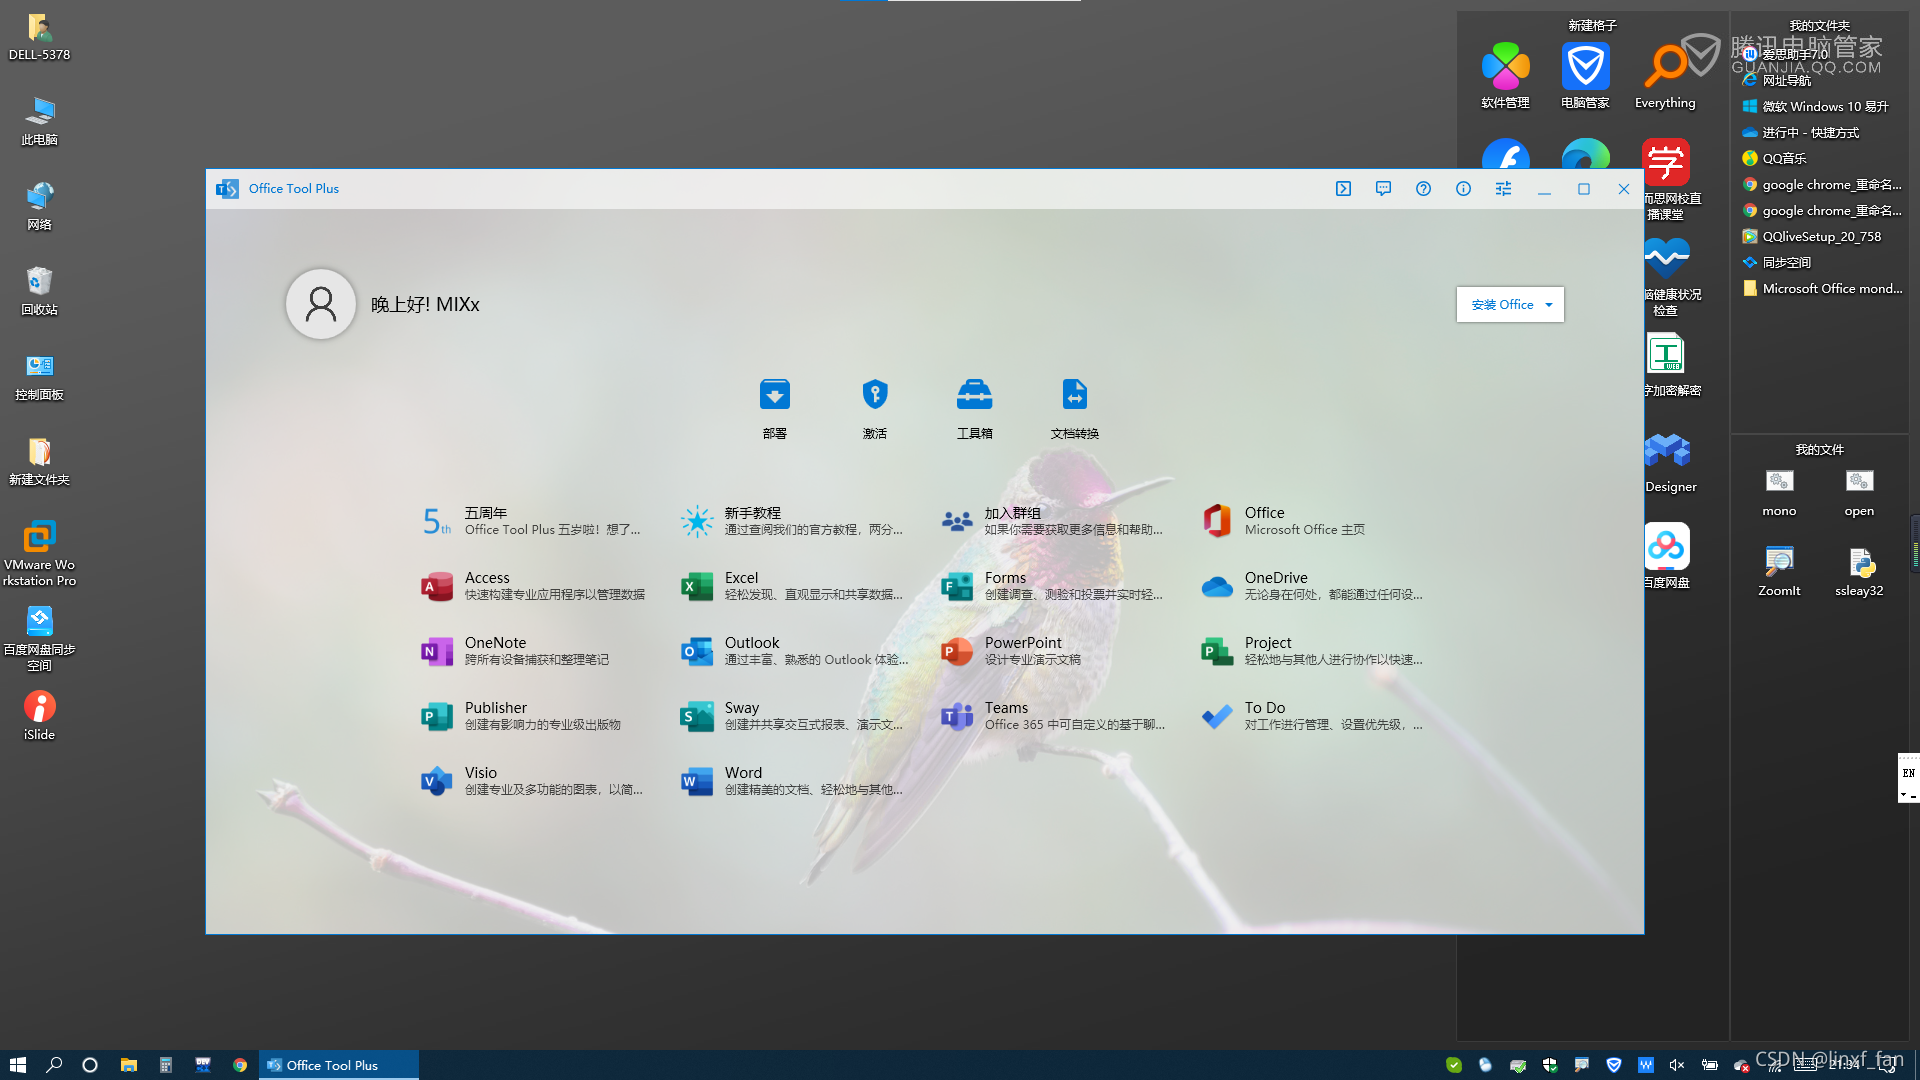Open 控制面板 control panel desktop icon
1920x1080 pixels.
coord(39,375)
